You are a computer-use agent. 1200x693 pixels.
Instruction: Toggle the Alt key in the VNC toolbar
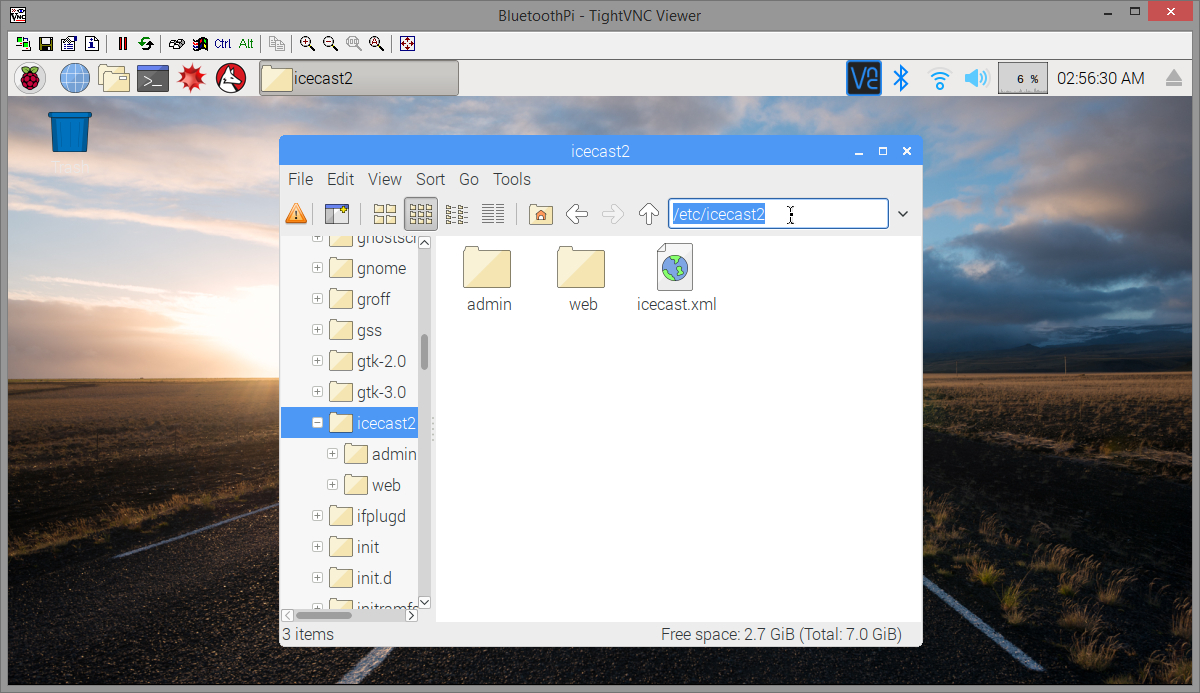click(x=246, y=44)
